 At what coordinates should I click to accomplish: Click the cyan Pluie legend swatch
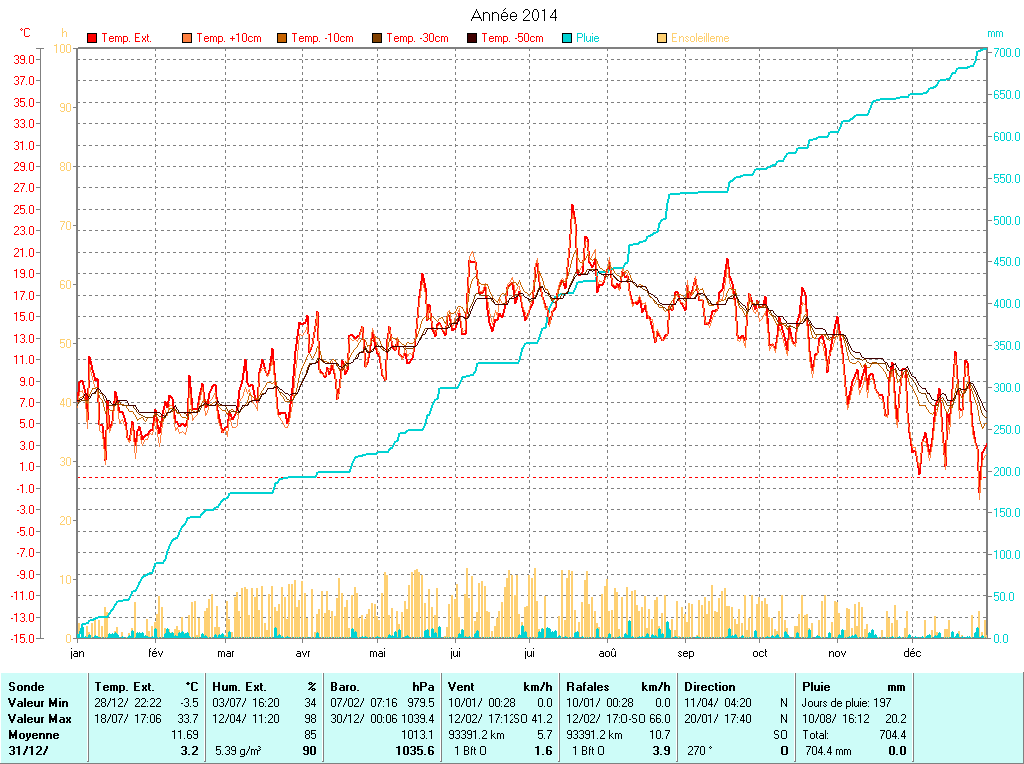coord(567,38)
